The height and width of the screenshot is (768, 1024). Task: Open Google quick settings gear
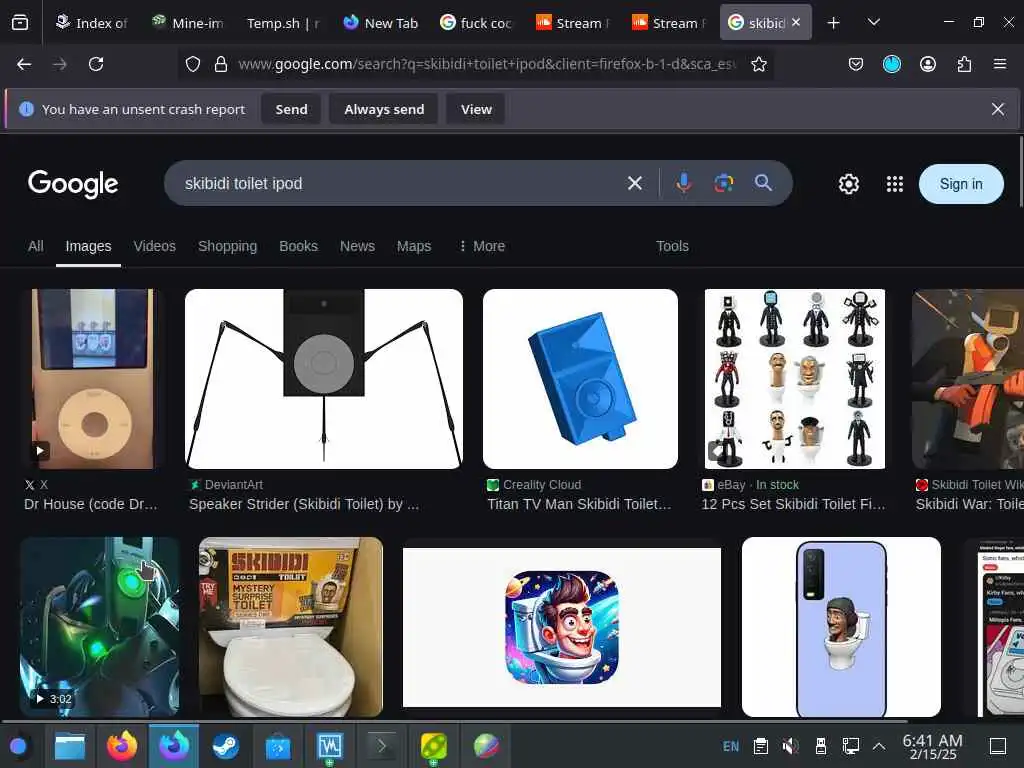coord(848,184)
